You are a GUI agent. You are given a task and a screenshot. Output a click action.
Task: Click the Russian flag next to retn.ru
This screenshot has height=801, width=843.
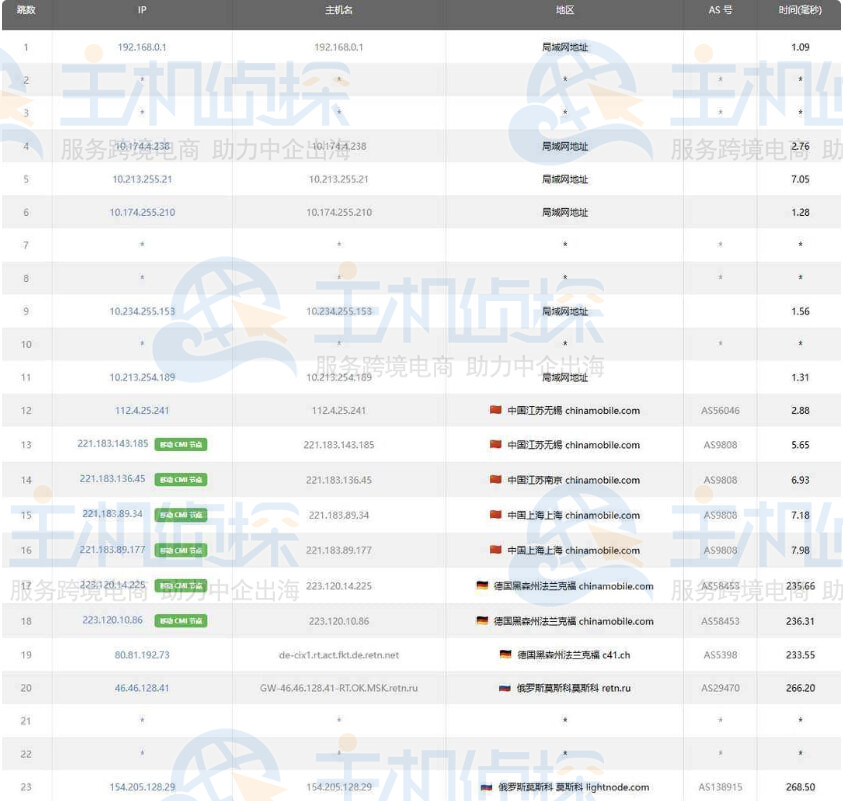click(x=505, y=688)
